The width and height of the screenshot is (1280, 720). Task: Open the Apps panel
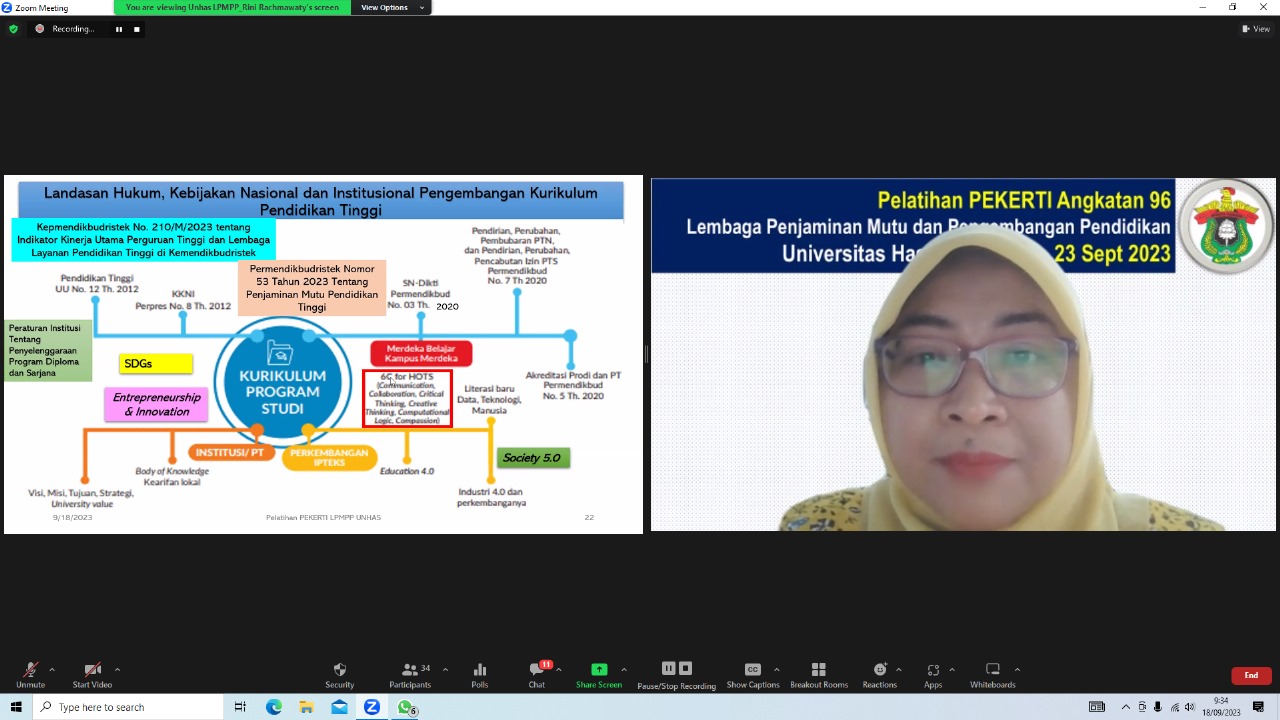tap(933, 675)
